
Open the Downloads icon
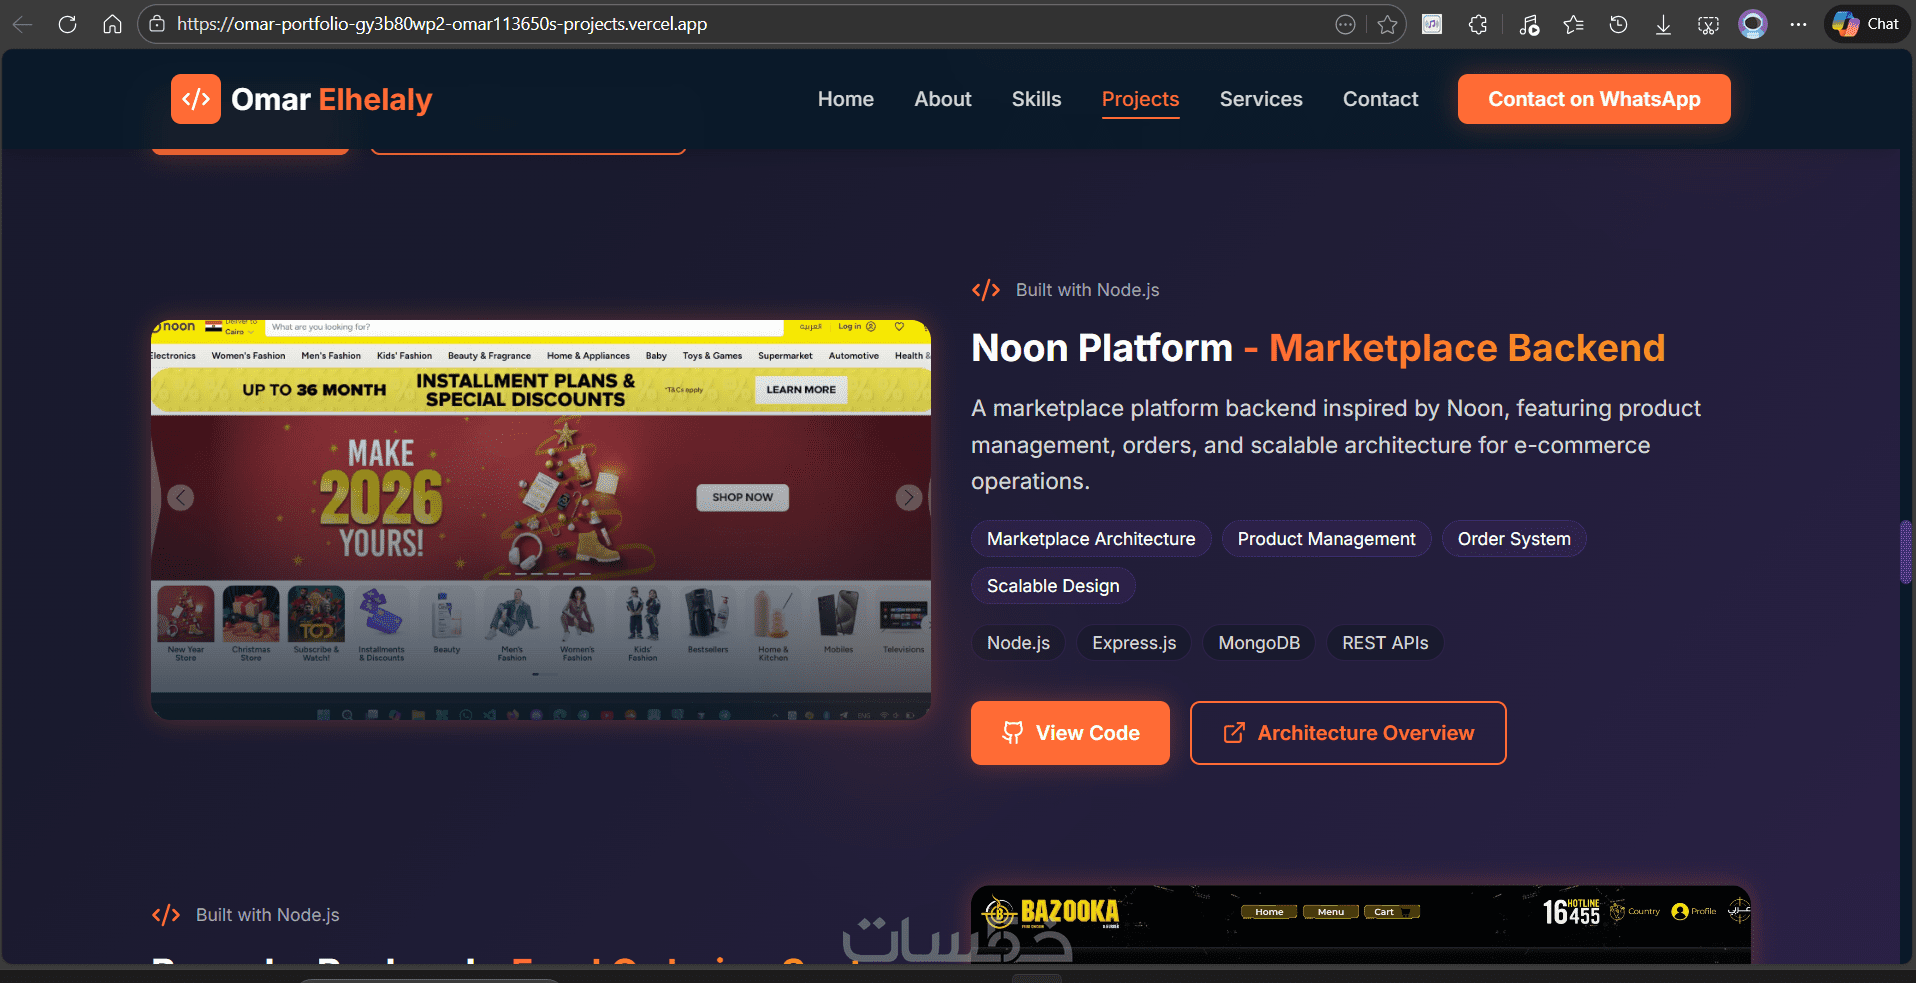point(1663,24)
